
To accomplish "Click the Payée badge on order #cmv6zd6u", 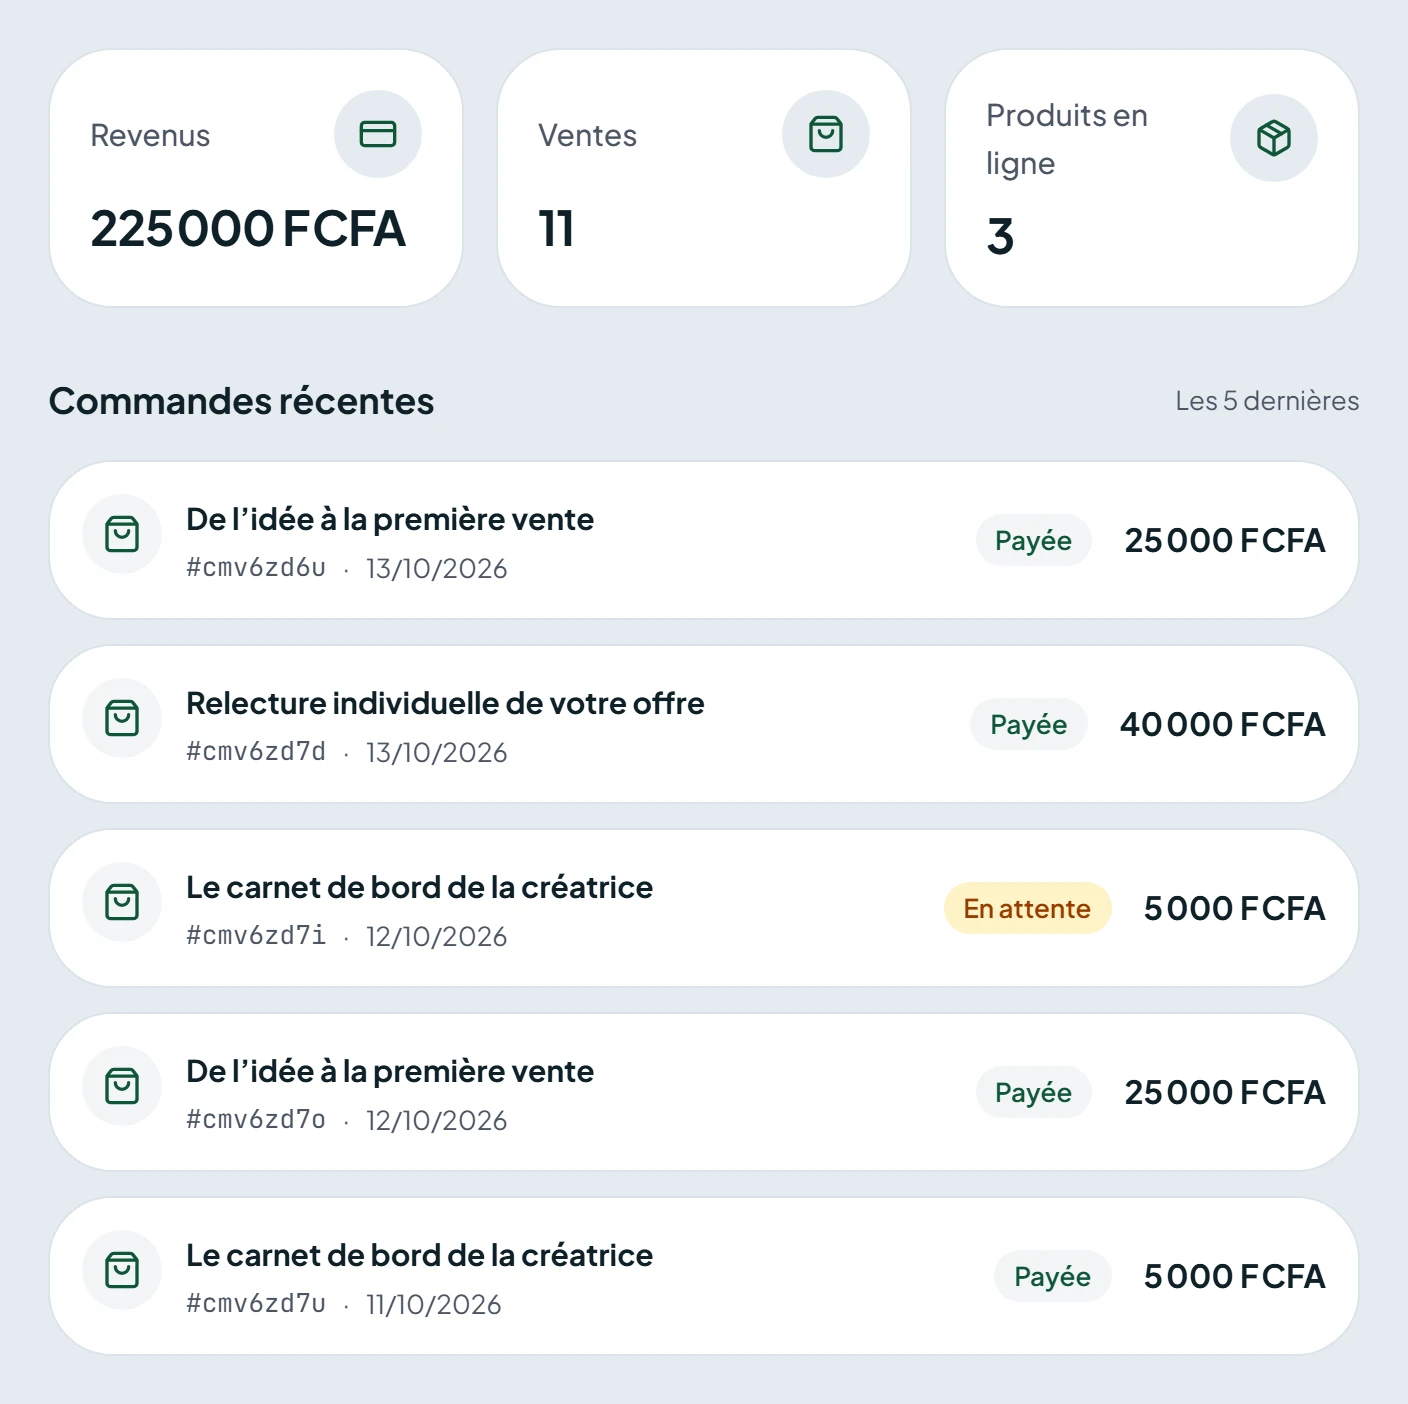I will pyautogui.click(x=1033, y=540).
